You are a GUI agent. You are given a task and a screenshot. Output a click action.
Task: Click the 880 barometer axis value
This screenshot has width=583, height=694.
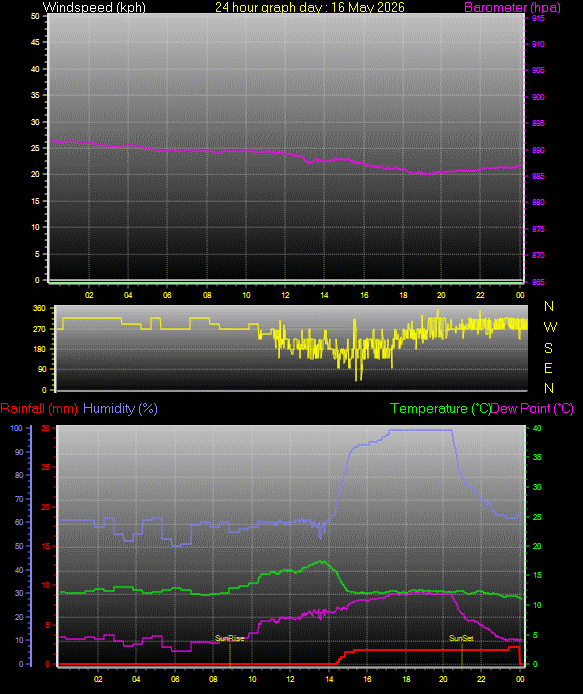[538, 202]
